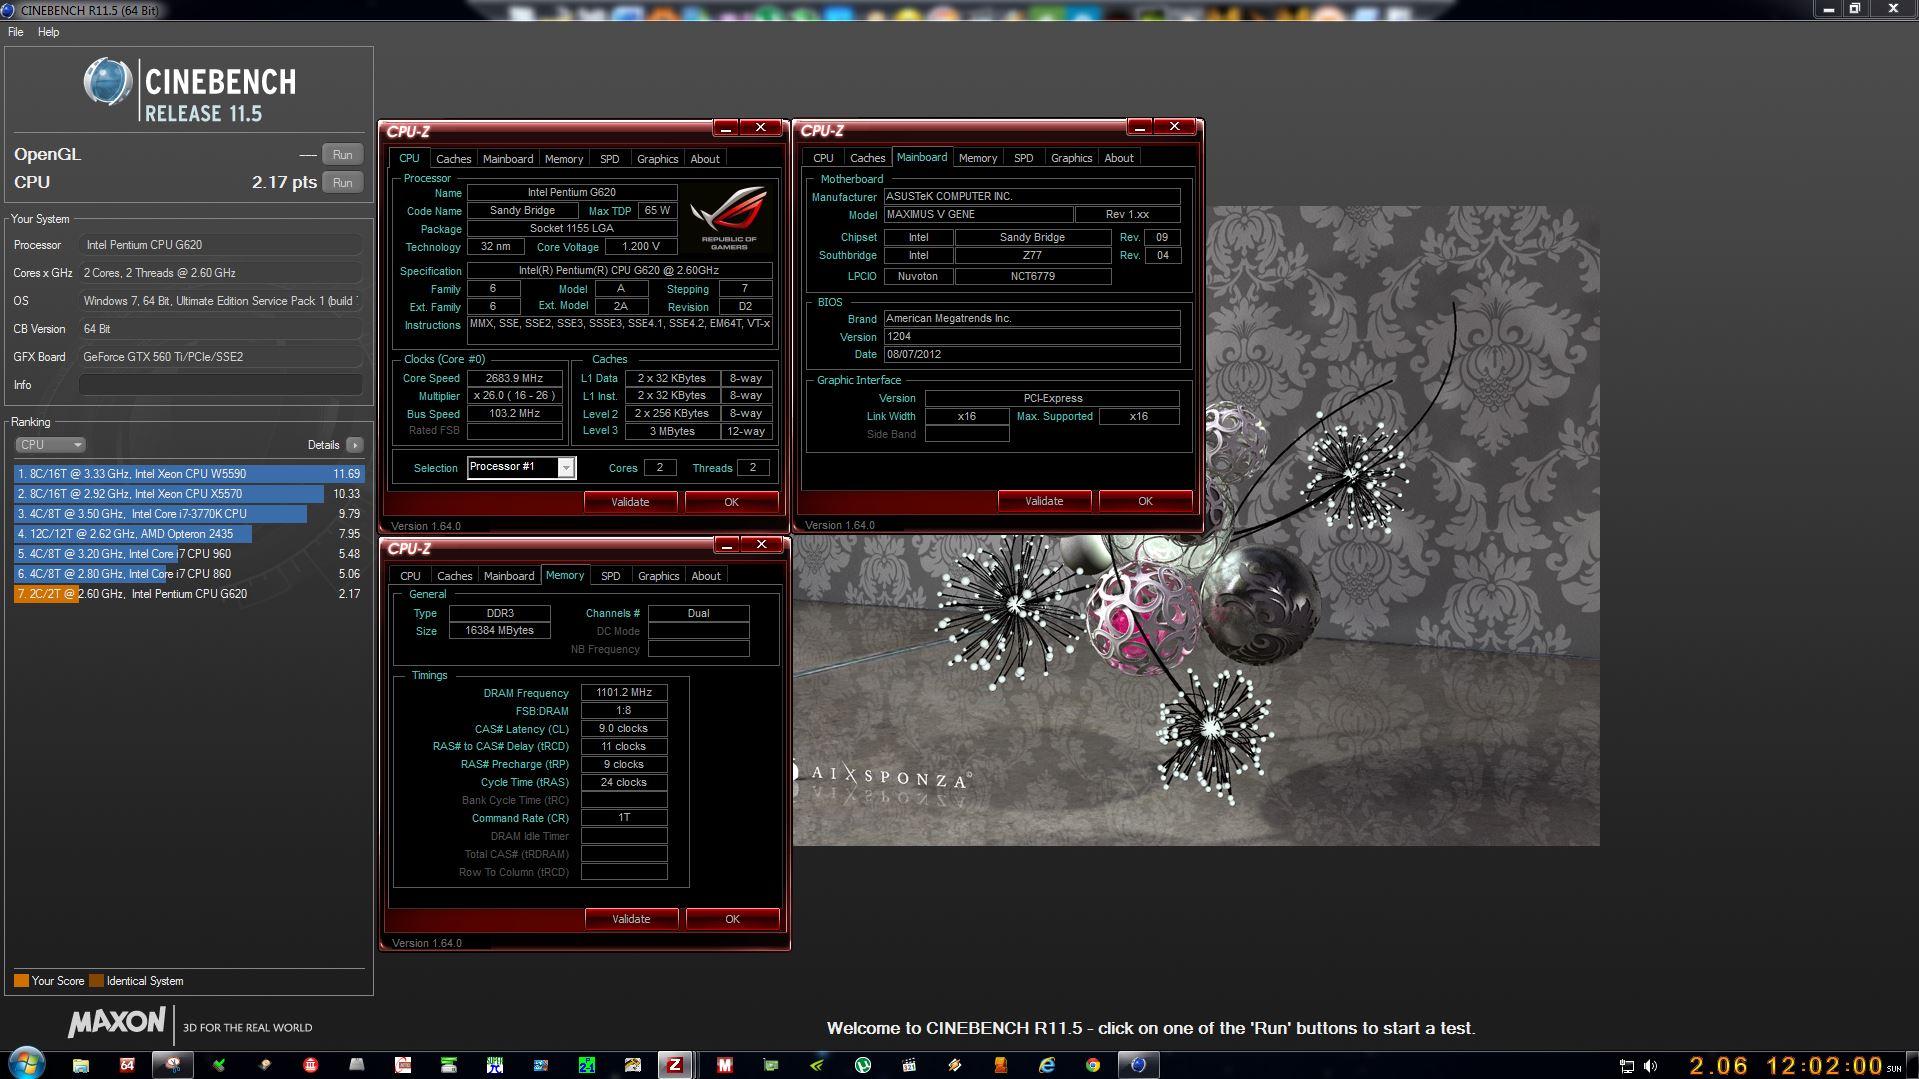1919x1079 pixels.
Task: Click Validate in the CPU-Z Mainboard window
Action: point(1044,501)
